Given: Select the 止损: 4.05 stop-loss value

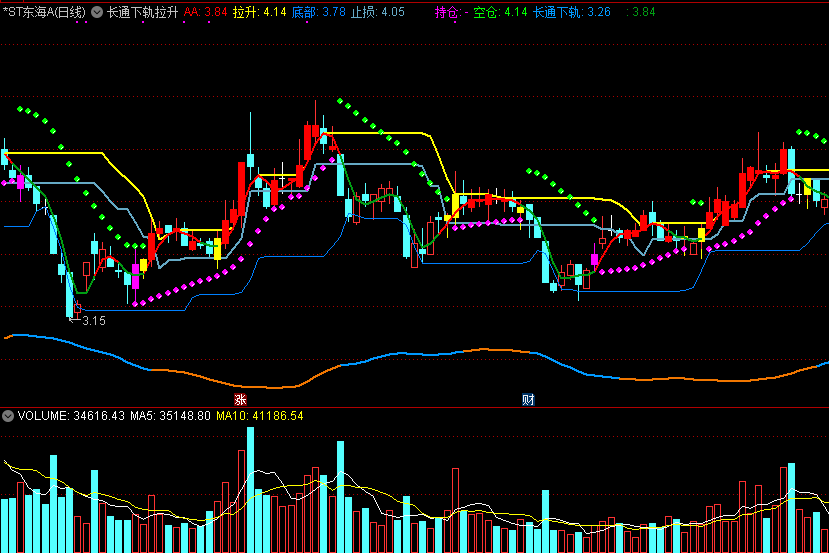Looking at the screenshot, I should 377,12.
